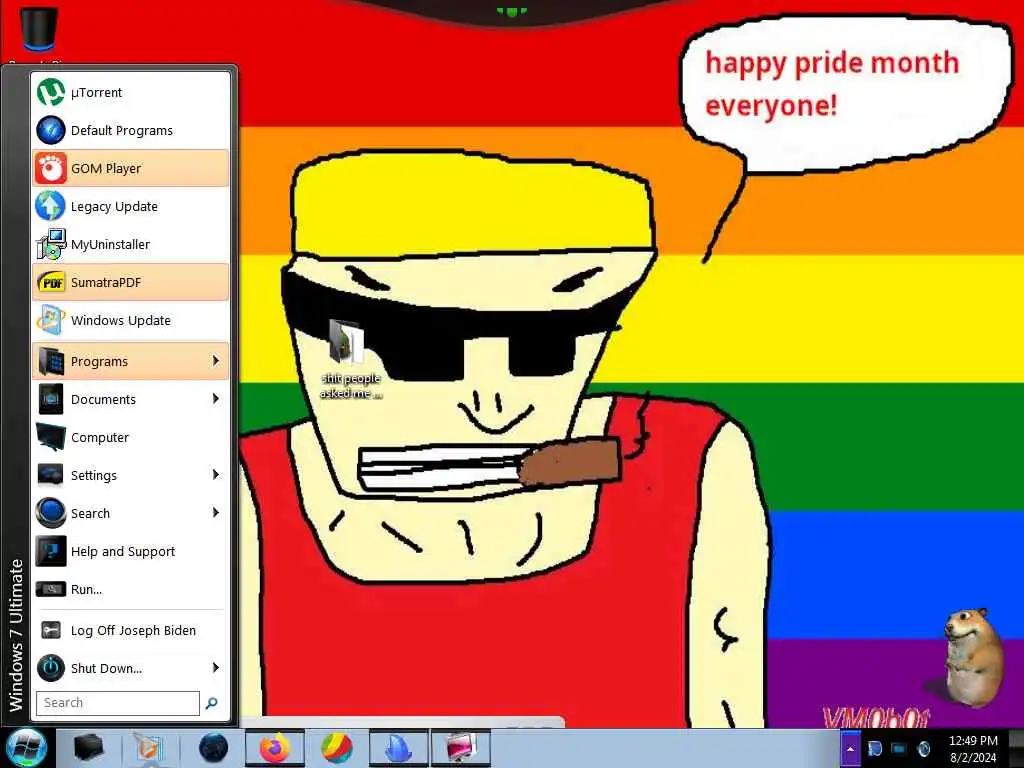Open the Search menu item
This screenshot has height=768, width=1024.
131,513
